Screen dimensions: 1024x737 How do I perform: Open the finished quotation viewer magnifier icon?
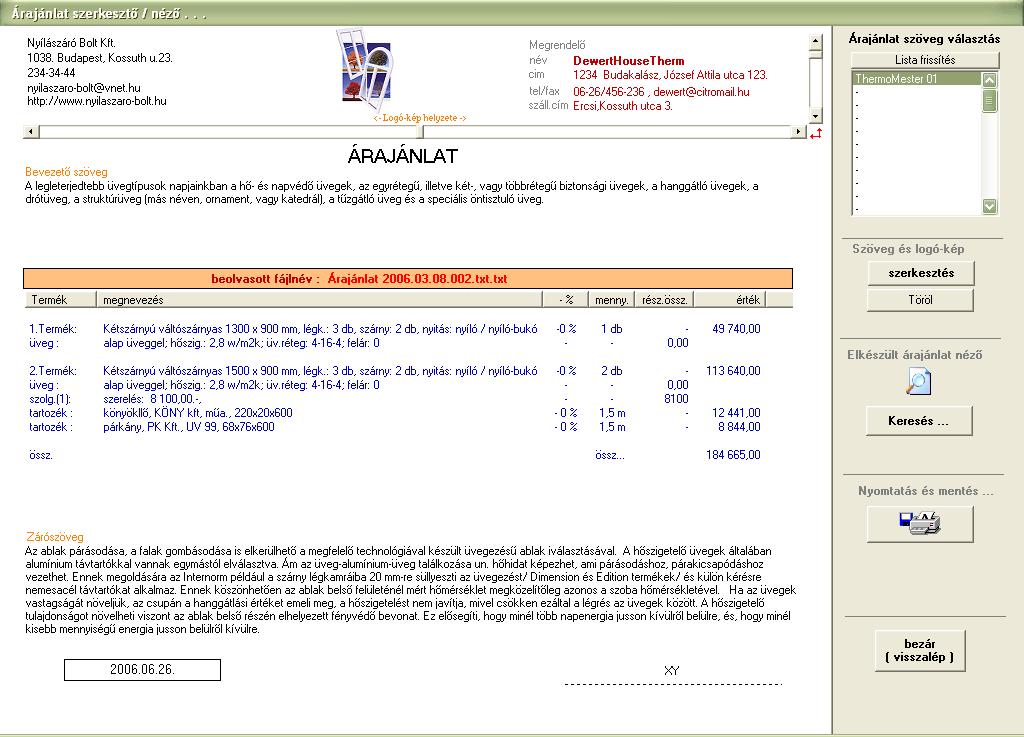tap(918, 382)
